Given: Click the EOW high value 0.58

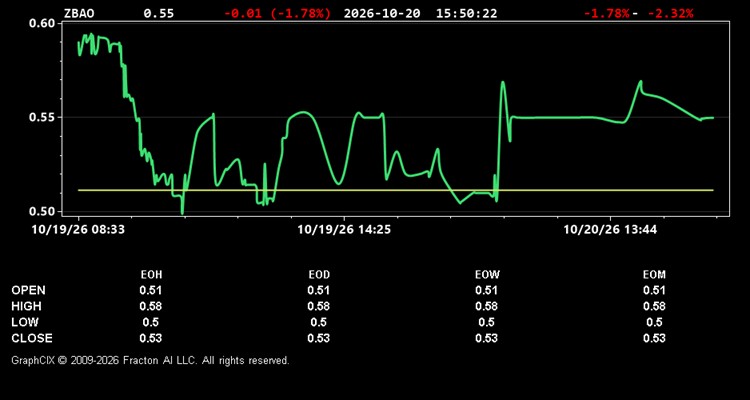Looking at the screenshot, I should click(x=486, y=306).
